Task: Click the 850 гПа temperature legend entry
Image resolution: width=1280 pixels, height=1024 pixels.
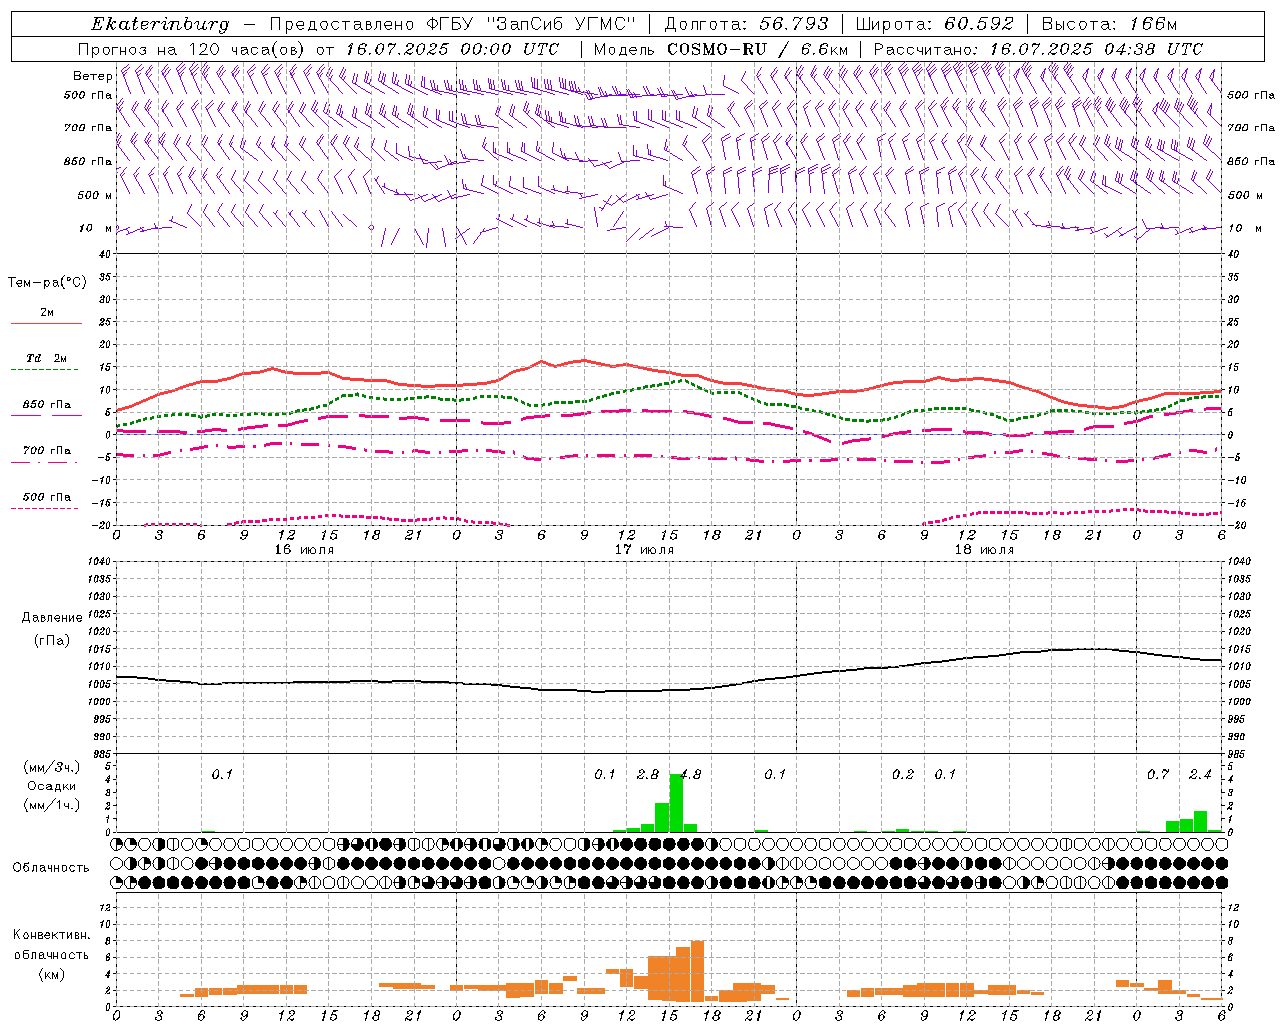Action: pyautogui.click(x=47, y=405)
